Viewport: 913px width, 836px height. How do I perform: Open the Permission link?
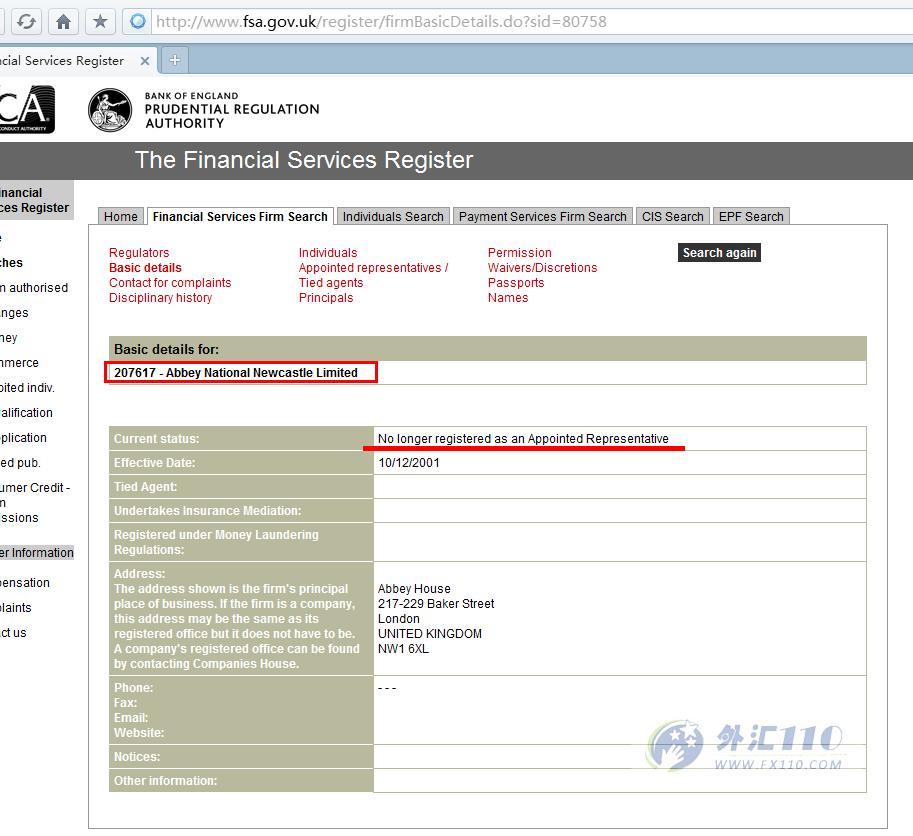click(519, 253)
